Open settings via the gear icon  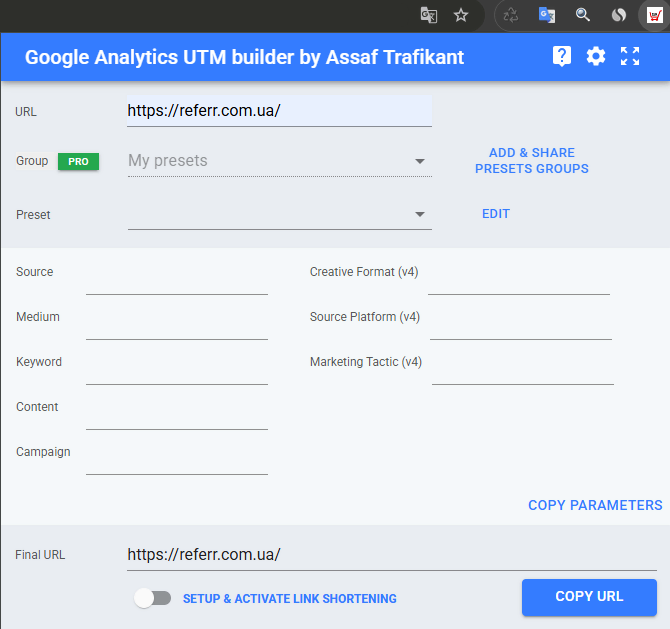[x=596, y=56]
